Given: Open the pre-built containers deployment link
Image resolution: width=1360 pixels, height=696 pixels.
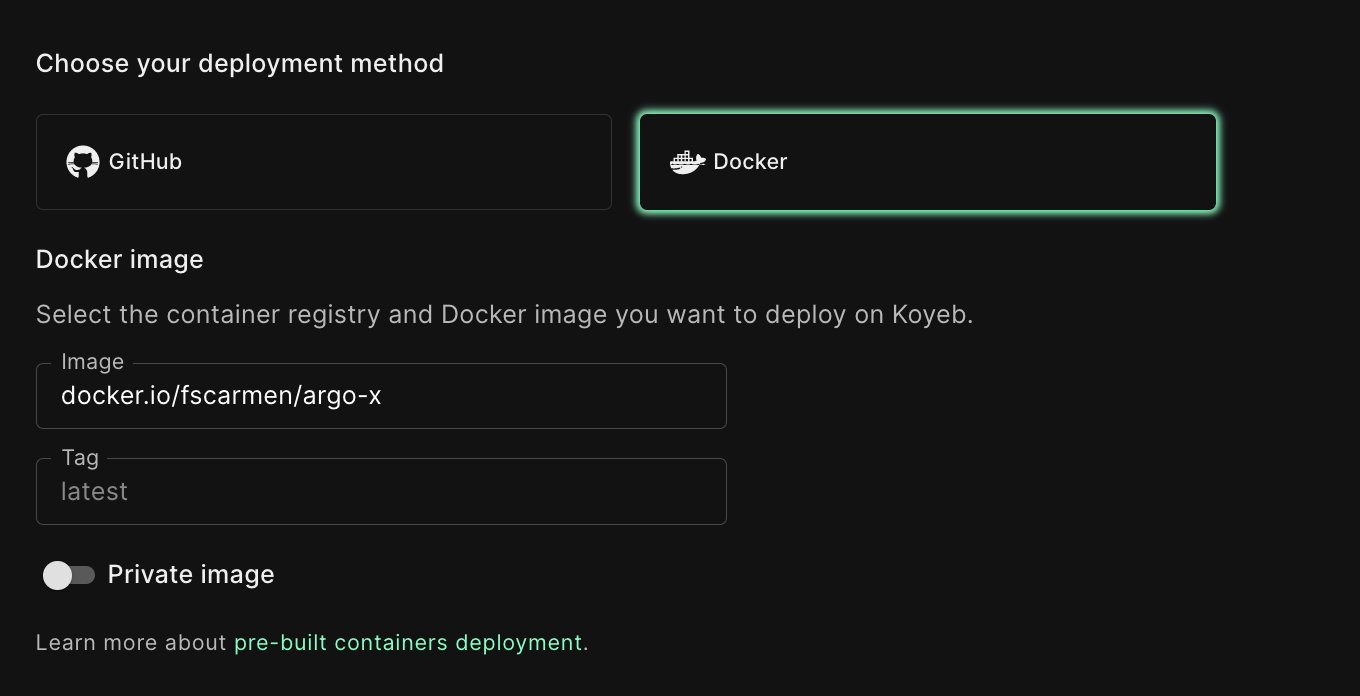Looking at the screenshot, I should (x=408, y=643).
